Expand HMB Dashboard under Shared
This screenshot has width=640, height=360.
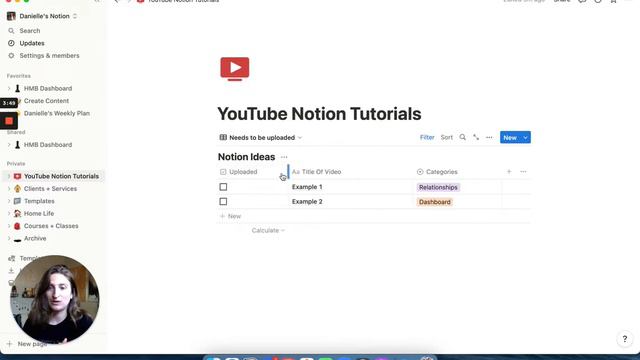coord(9,144)
